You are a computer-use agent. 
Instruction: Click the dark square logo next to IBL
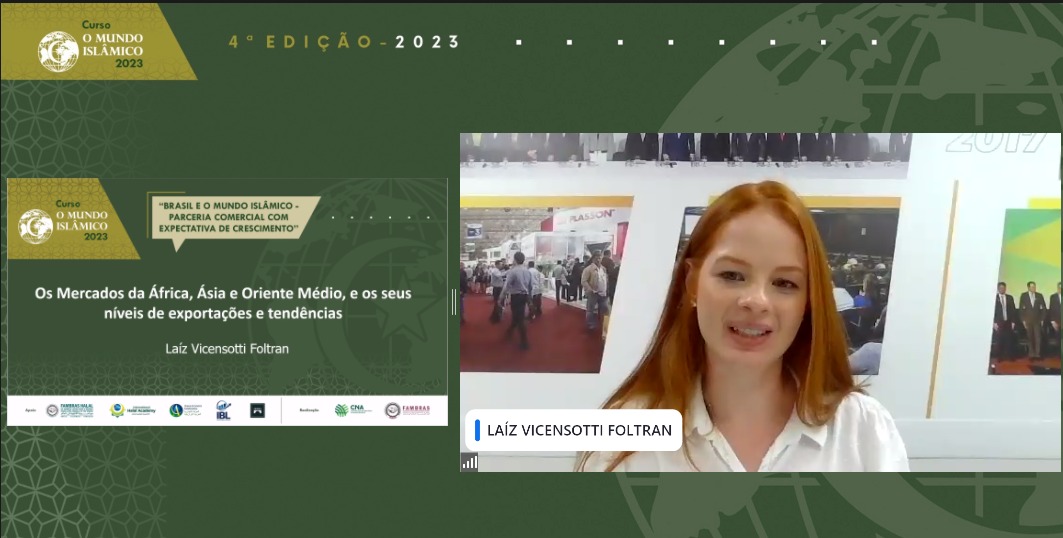click(257, 410)
